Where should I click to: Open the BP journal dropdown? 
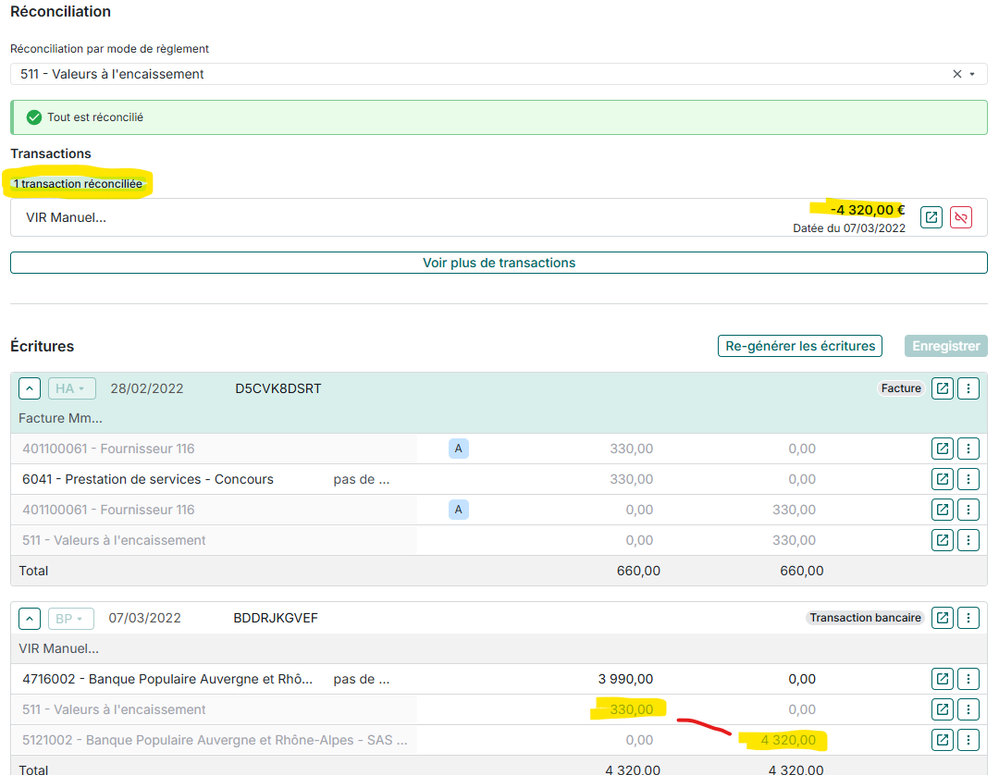pyautogui.click(x=71, y=618)
